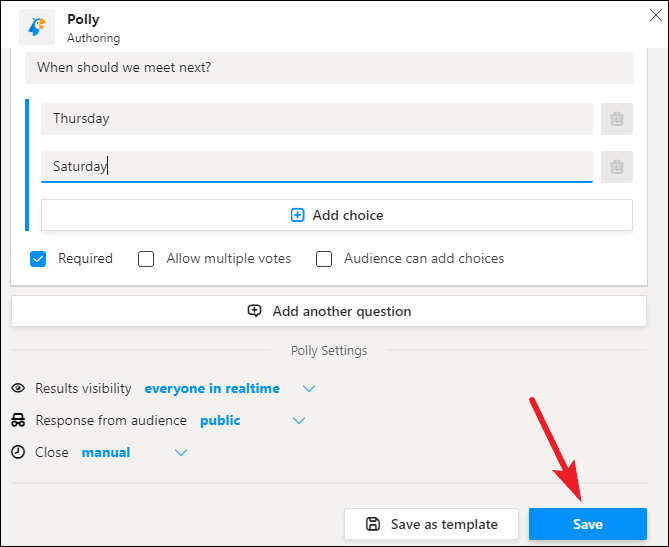Click the floppy disk icon on Save as template

pyautogui.click(x=373, y=524)
